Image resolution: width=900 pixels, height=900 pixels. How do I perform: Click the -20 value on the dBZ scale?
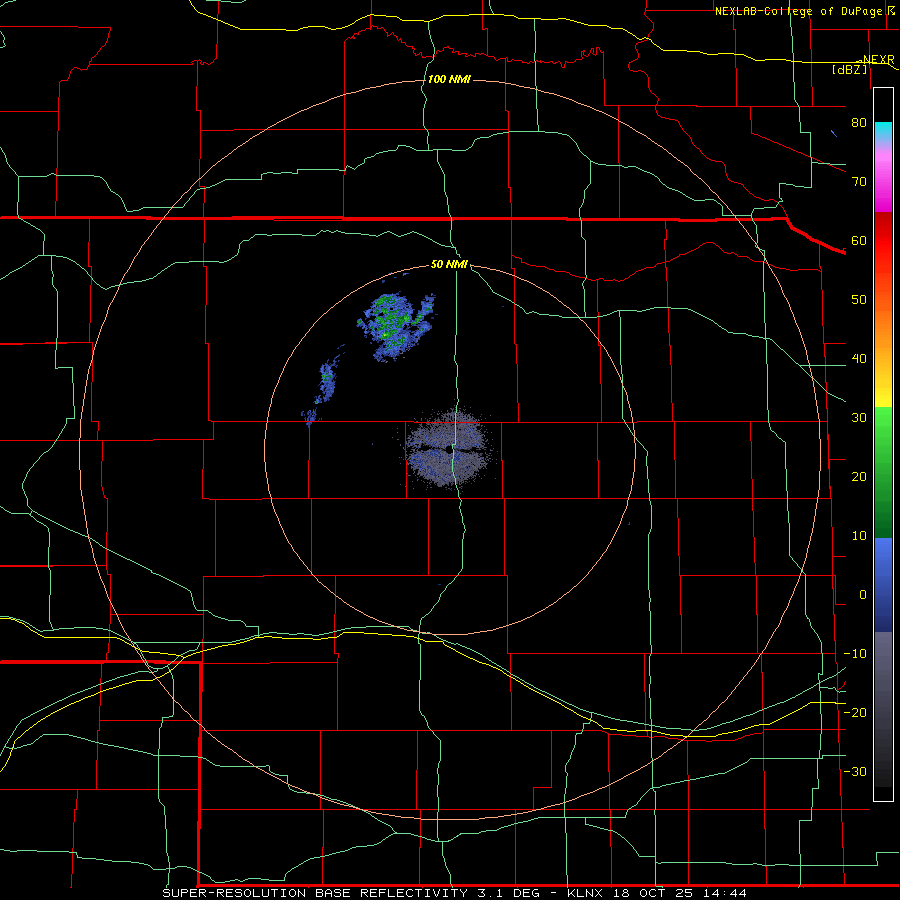[855, 712]
